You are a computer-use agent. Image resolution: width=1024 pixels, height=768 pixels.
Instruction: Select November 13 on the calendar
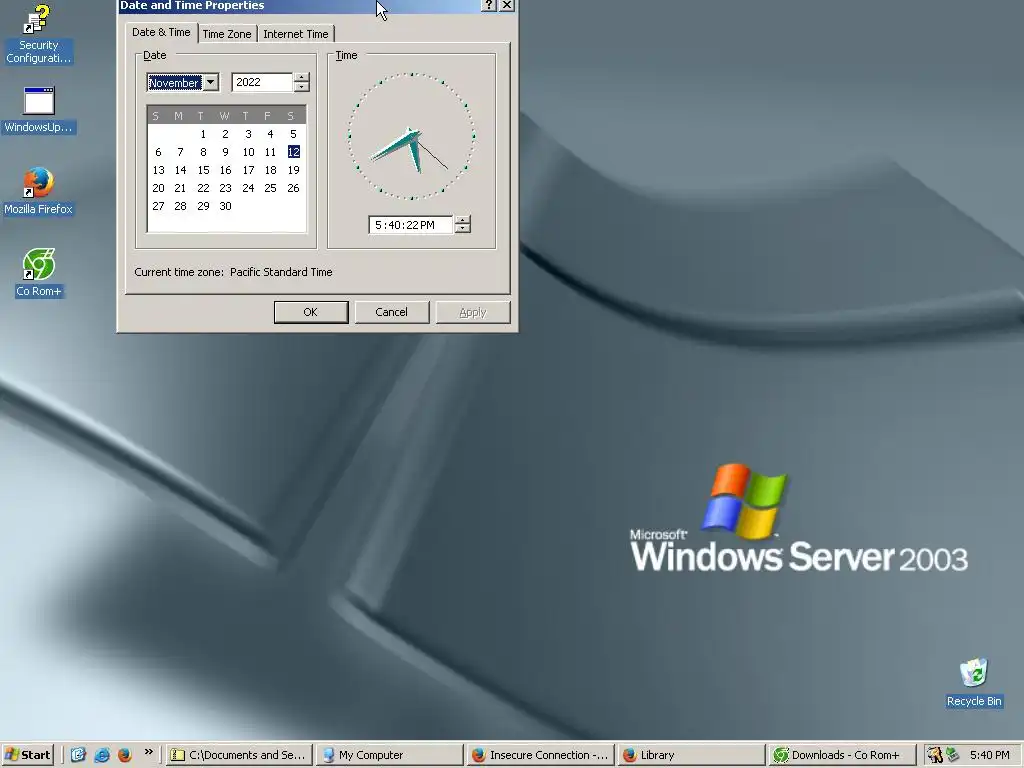click(158, 170)
